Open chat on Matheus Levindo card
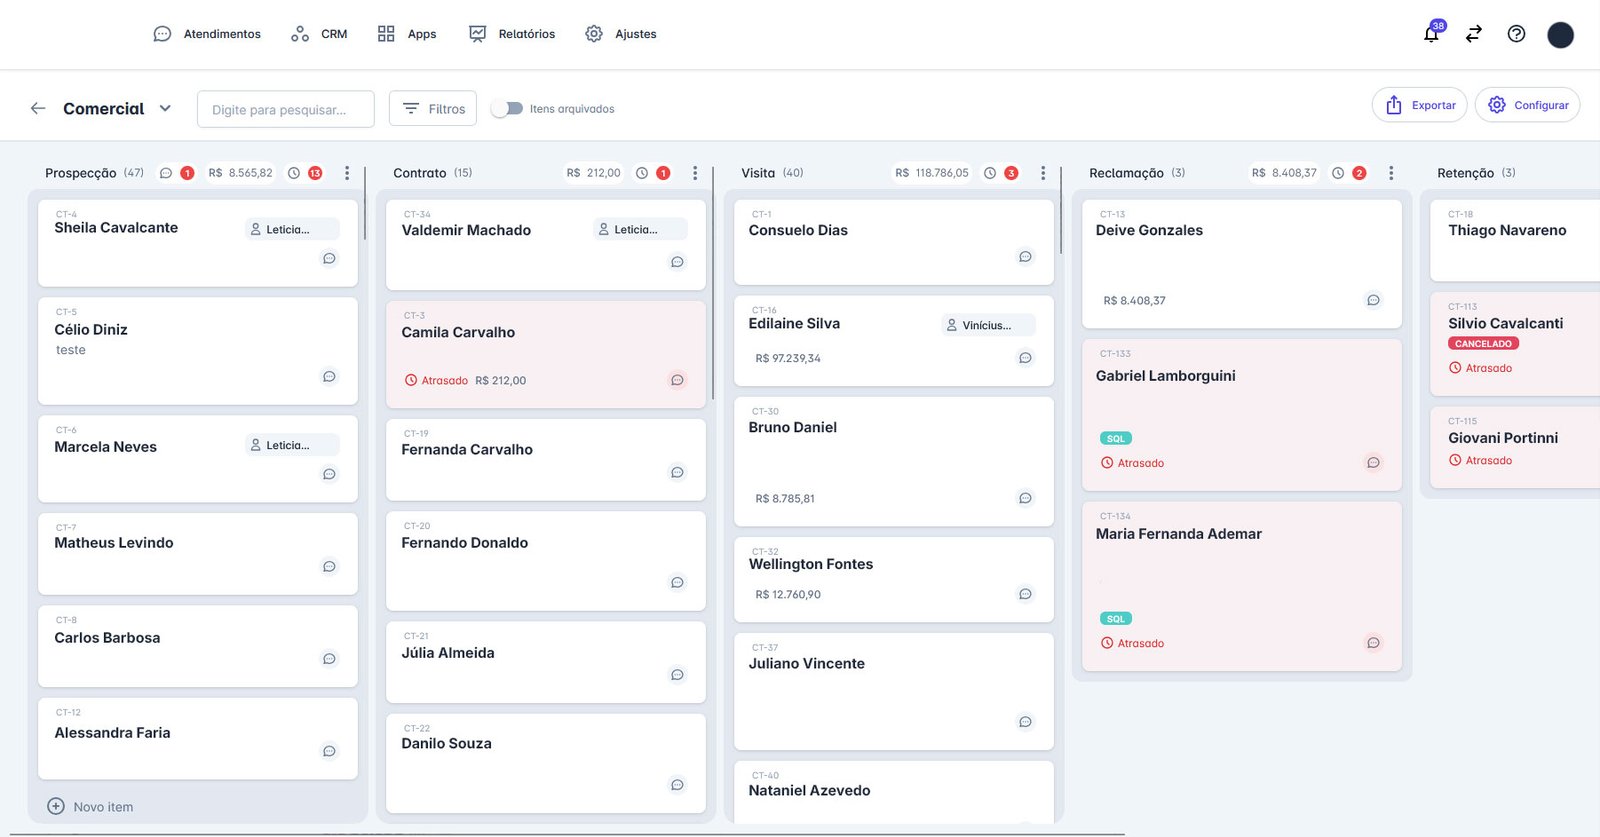 coord(329,567)
